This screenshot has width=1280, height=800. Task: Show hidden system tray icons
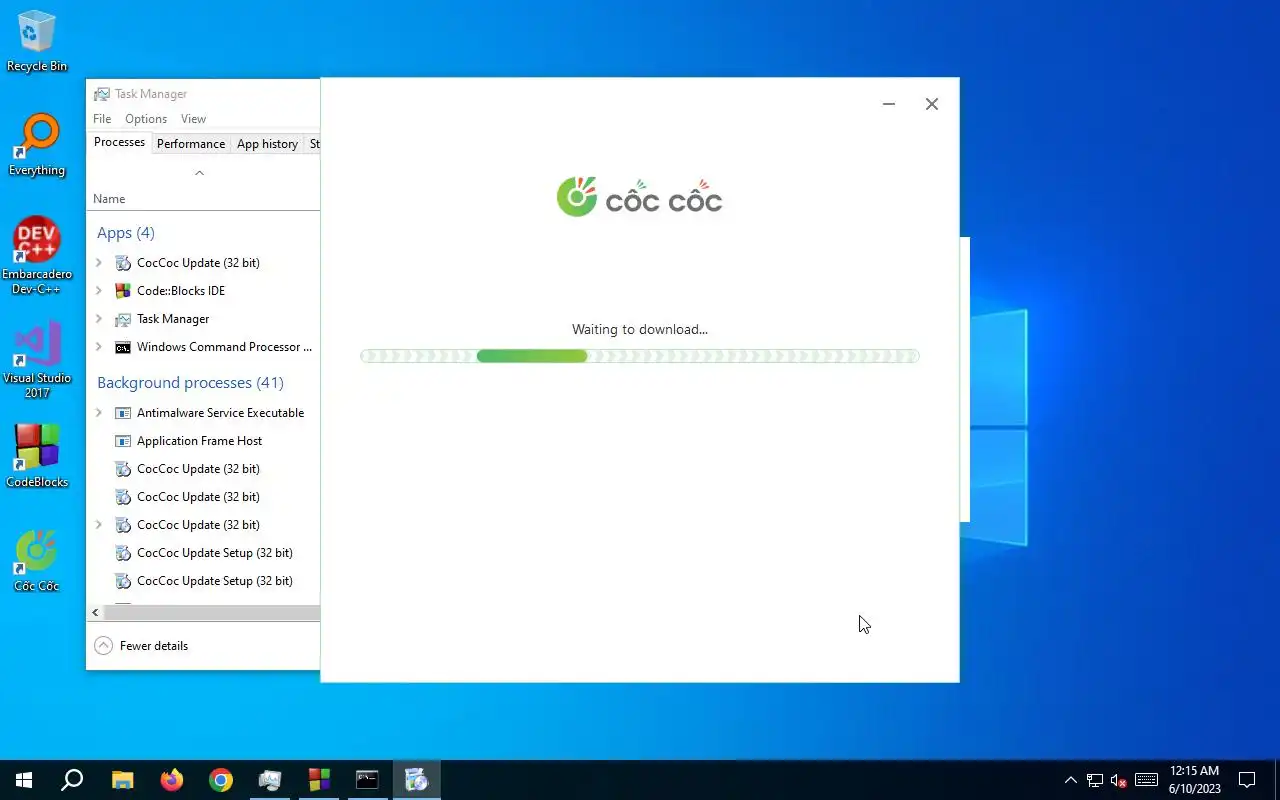1070,780
